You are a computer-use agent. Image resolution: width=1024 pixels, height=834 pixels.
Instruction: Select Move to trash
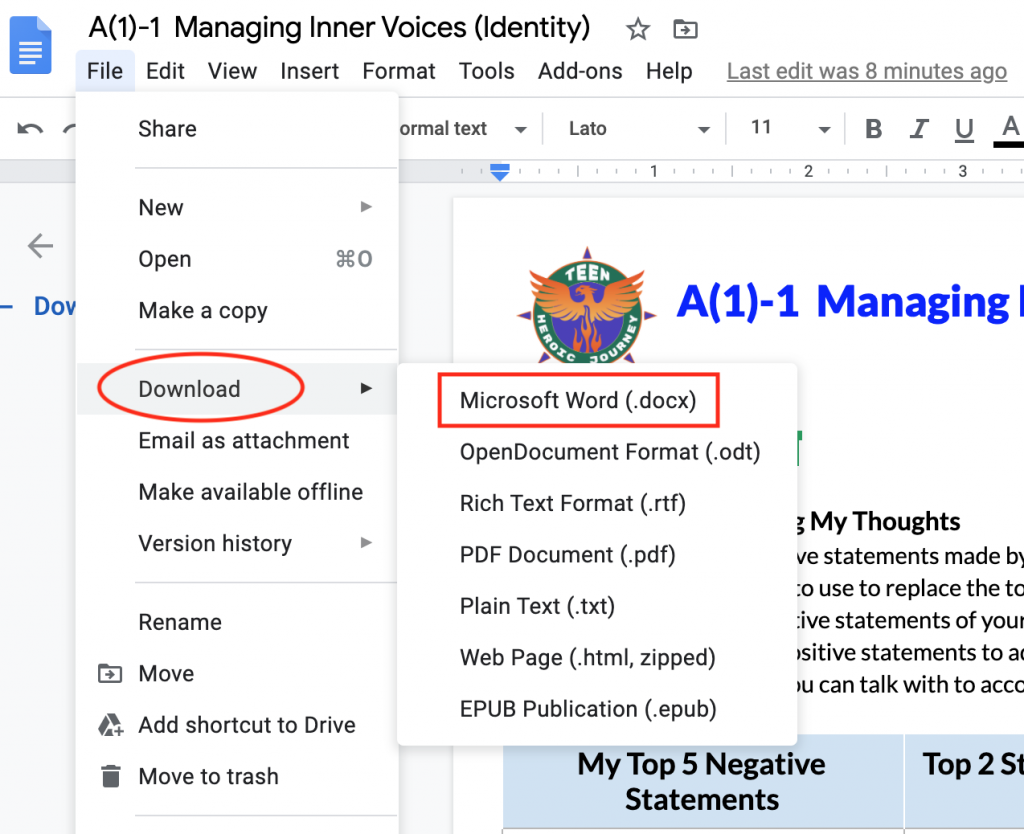pyautogui.click(x=208, y=776)
